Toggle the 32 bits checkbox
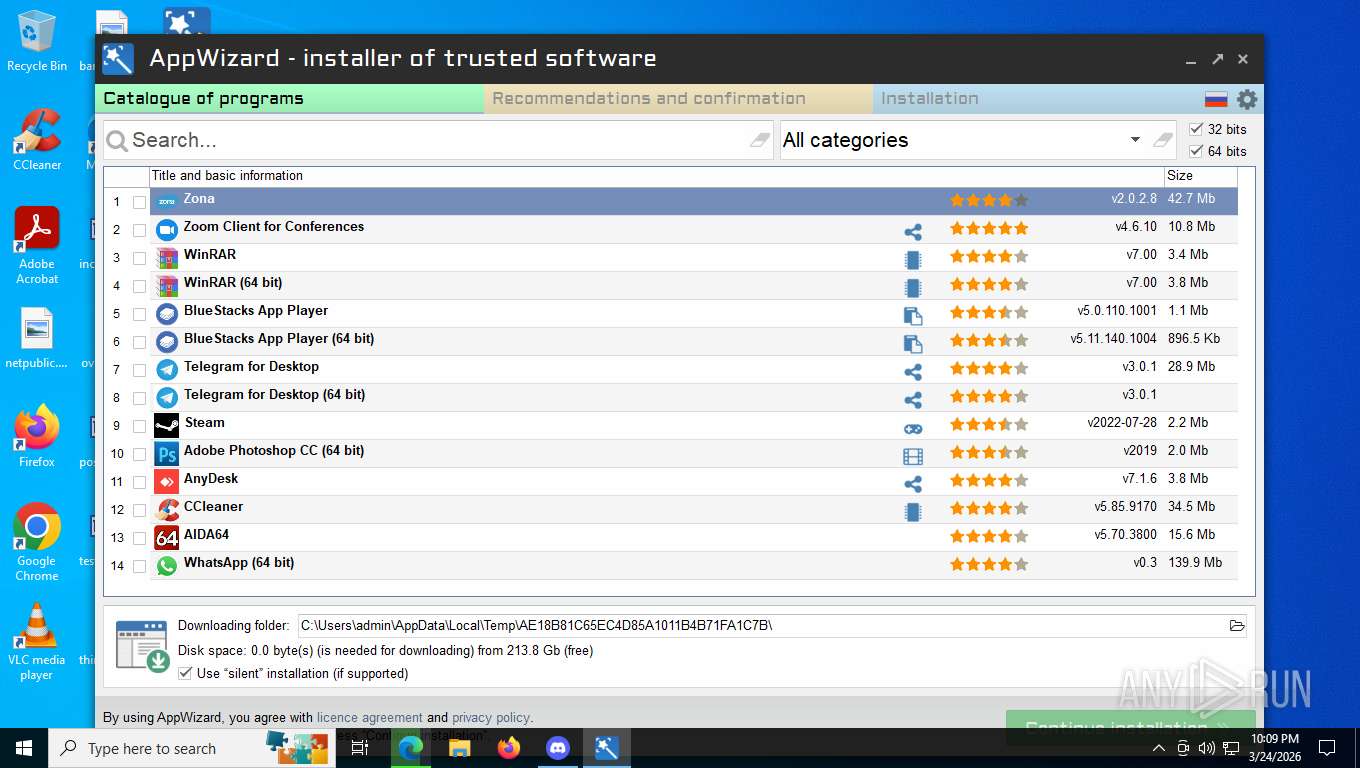The width and height of the screenshot is (1360, 768). click(1196, 129)
